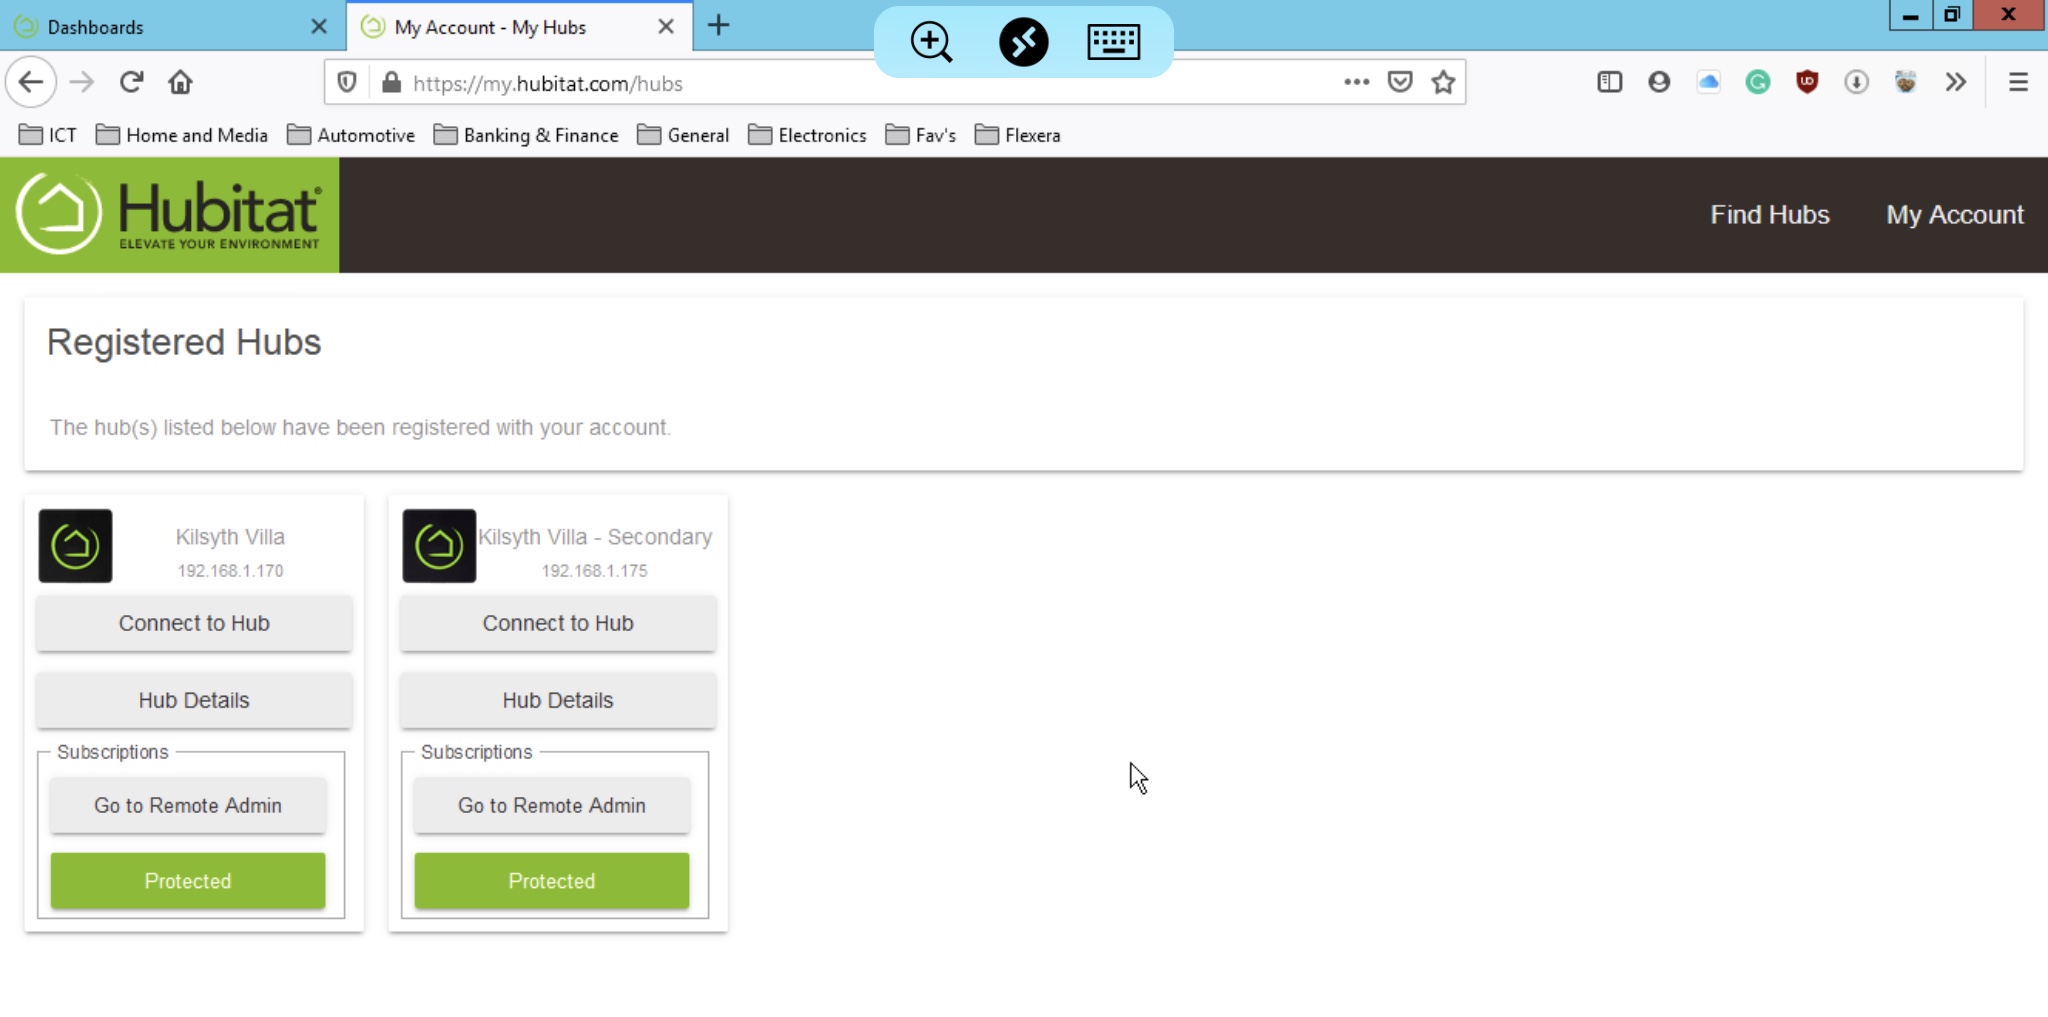Close the My Account - My Hubs tab

(x=666, y=27)
